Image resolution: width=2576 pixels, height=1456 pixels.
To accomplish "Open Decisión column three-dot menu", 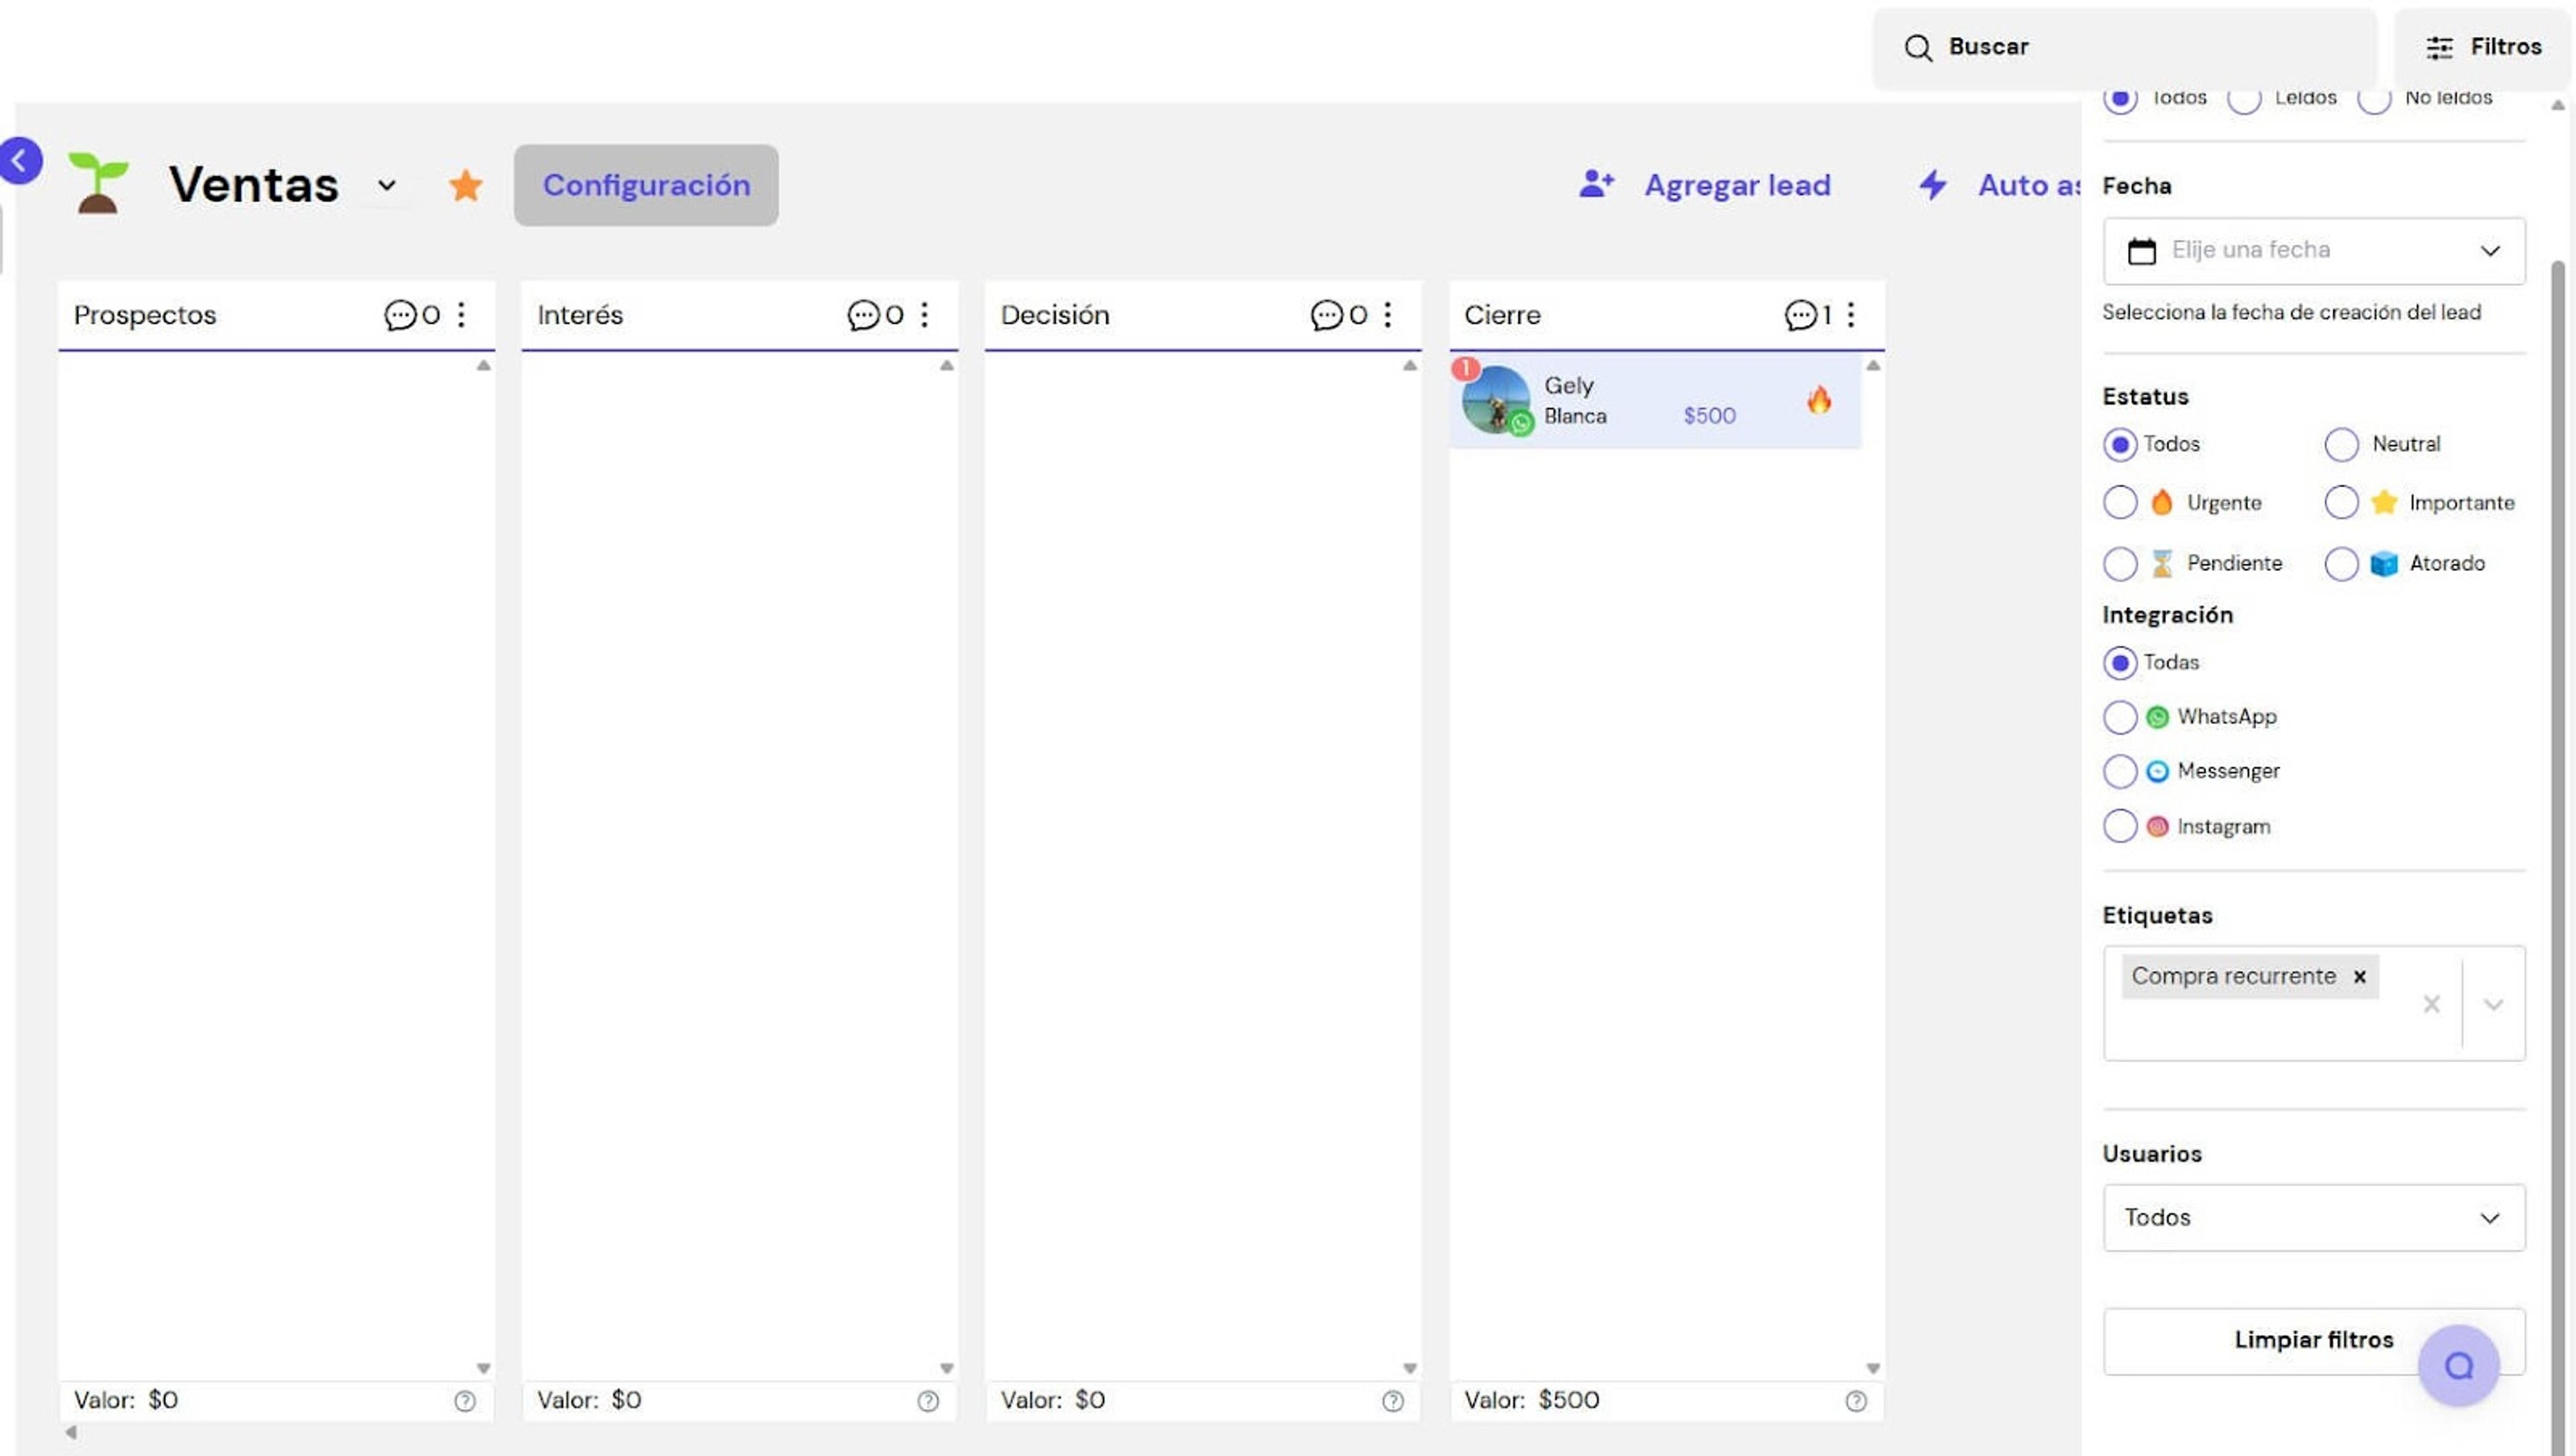I will tap(1387, 315).
